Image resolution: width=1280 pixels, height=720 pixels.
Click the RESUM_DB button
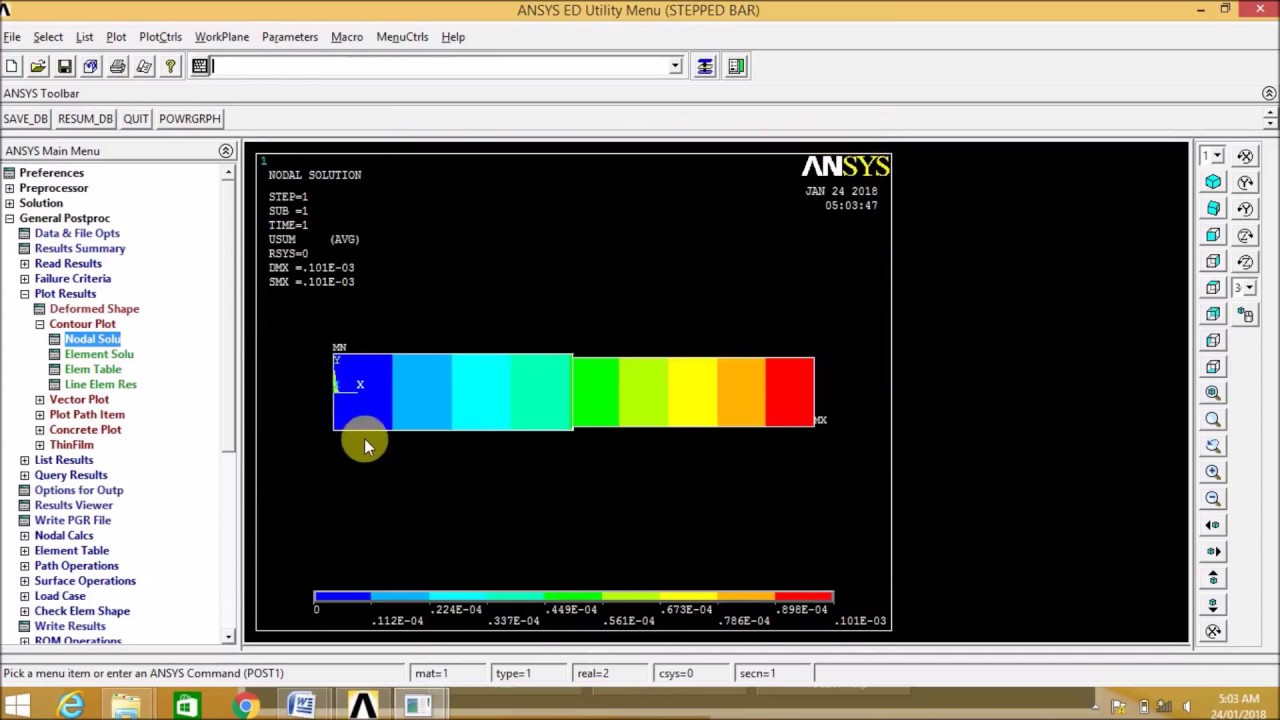[x=85, y=119]
